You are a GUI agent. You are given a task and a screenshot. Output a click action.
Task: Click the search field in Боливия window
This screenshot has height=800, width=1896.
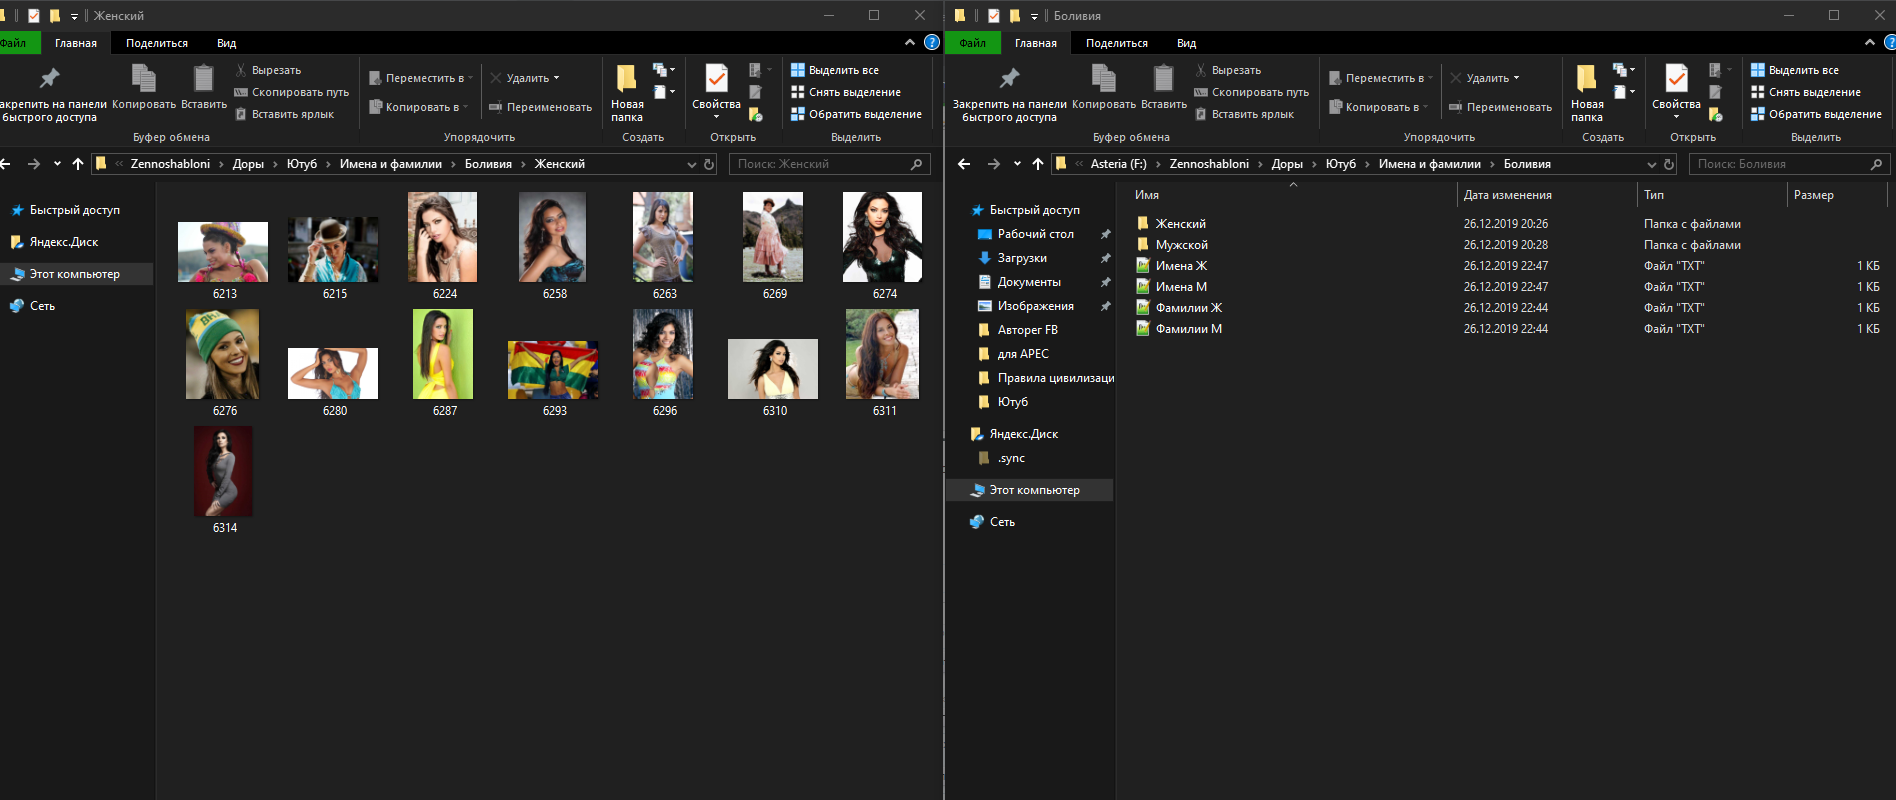point(1780,164)
